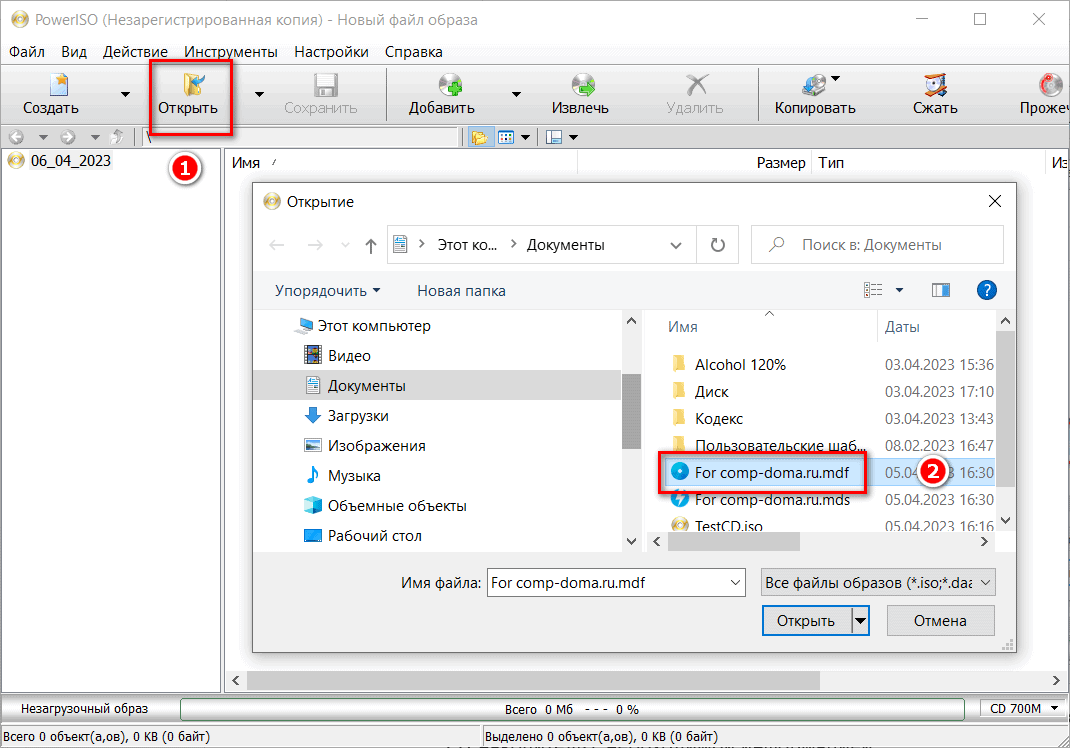
Task: Sort by the Размер column header
Action: (x=781, y=163)
